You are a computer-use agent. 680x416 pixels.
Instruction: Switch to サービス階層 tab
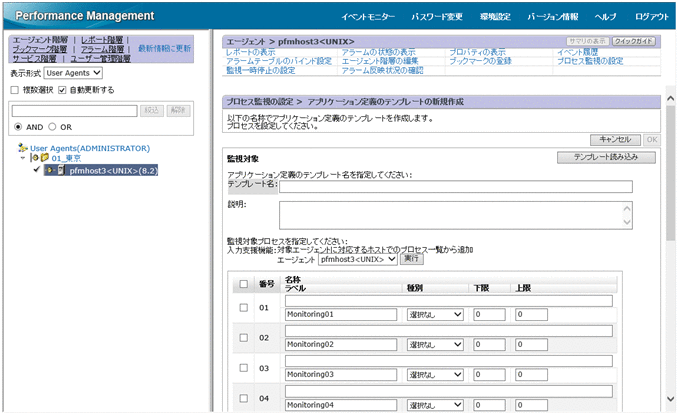34,58
